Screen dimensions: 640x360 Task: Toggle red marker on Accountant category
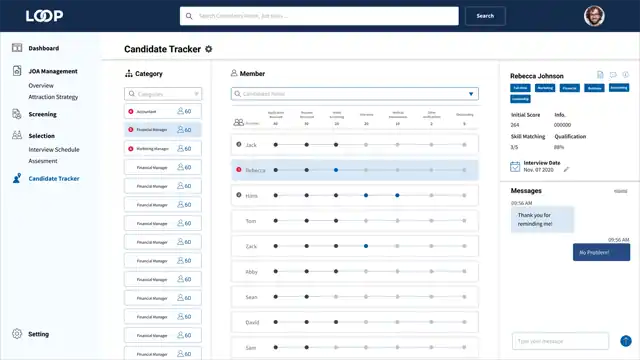pyautogui.click(x=131, y=111)
